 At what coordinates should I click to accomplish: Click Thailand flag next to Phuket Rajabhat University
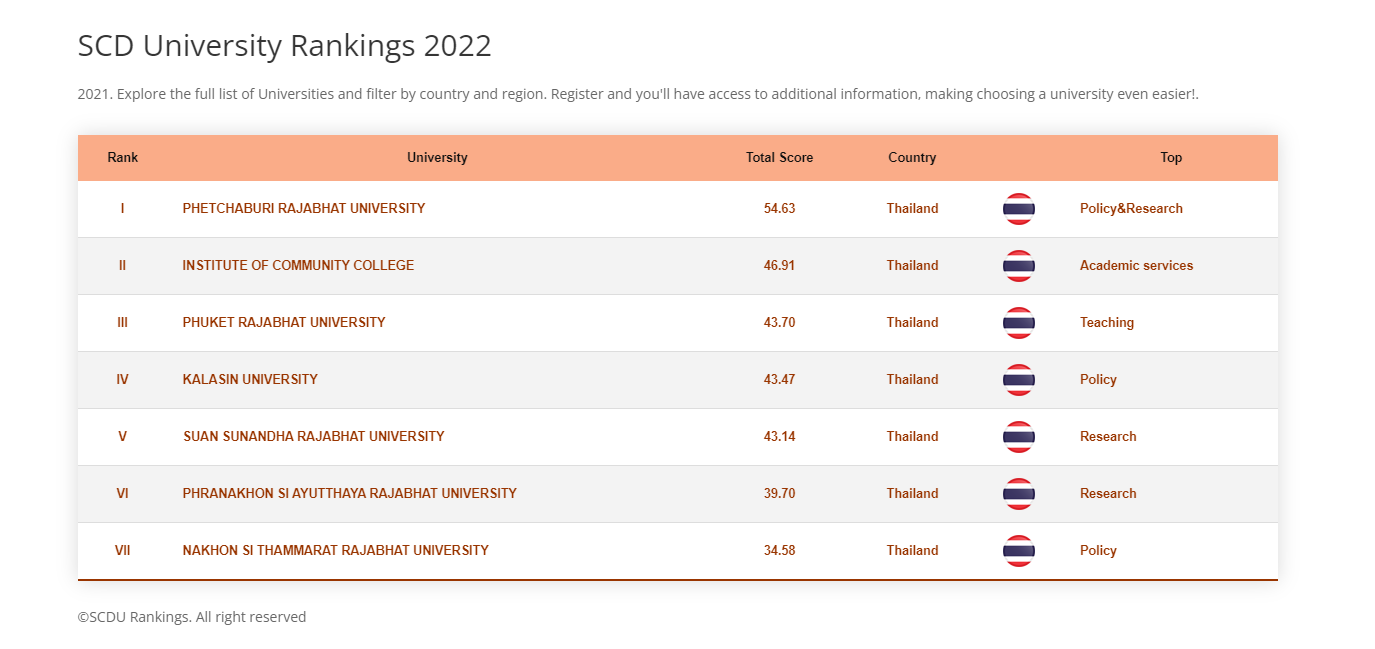click(1018, 323)
